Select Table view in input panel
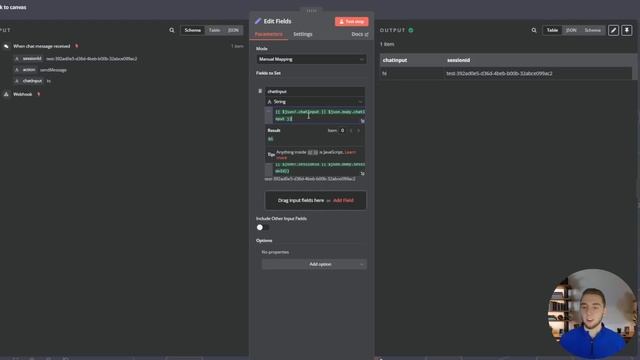This screenshot has height=360, width=640. click(214, 30)
